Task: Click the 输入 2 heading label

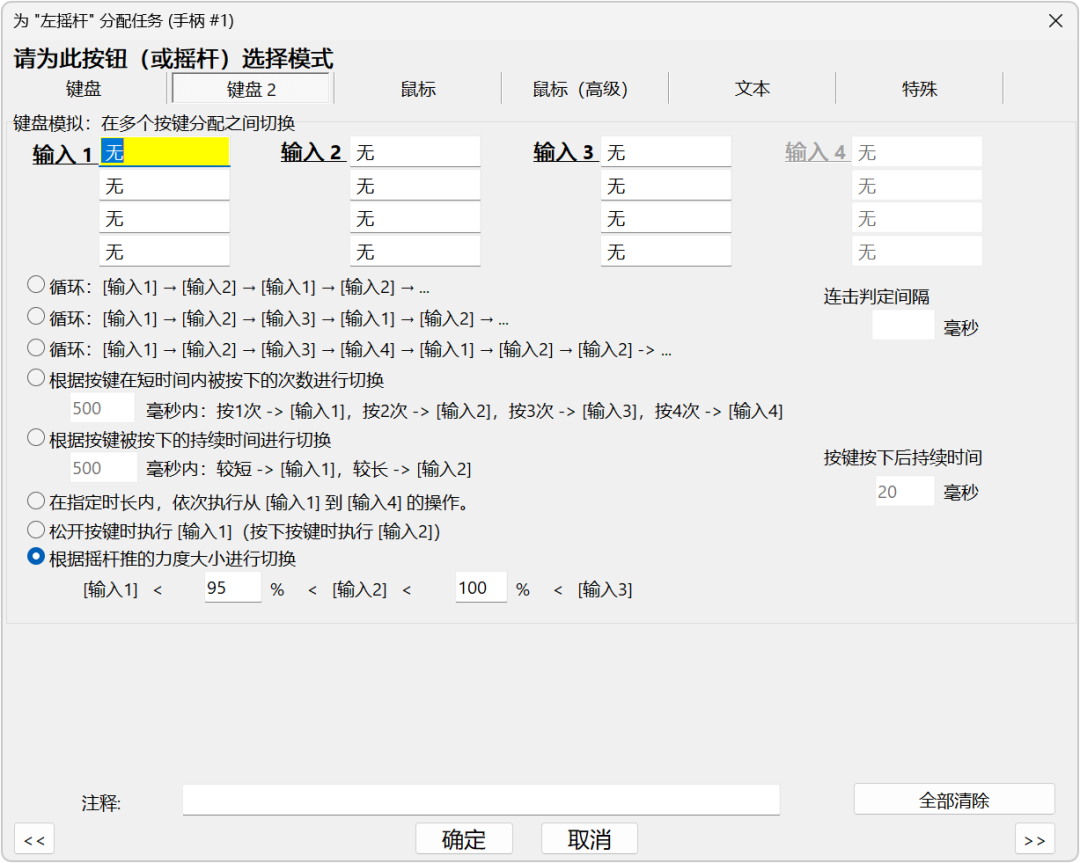Action: pos(311,152)
